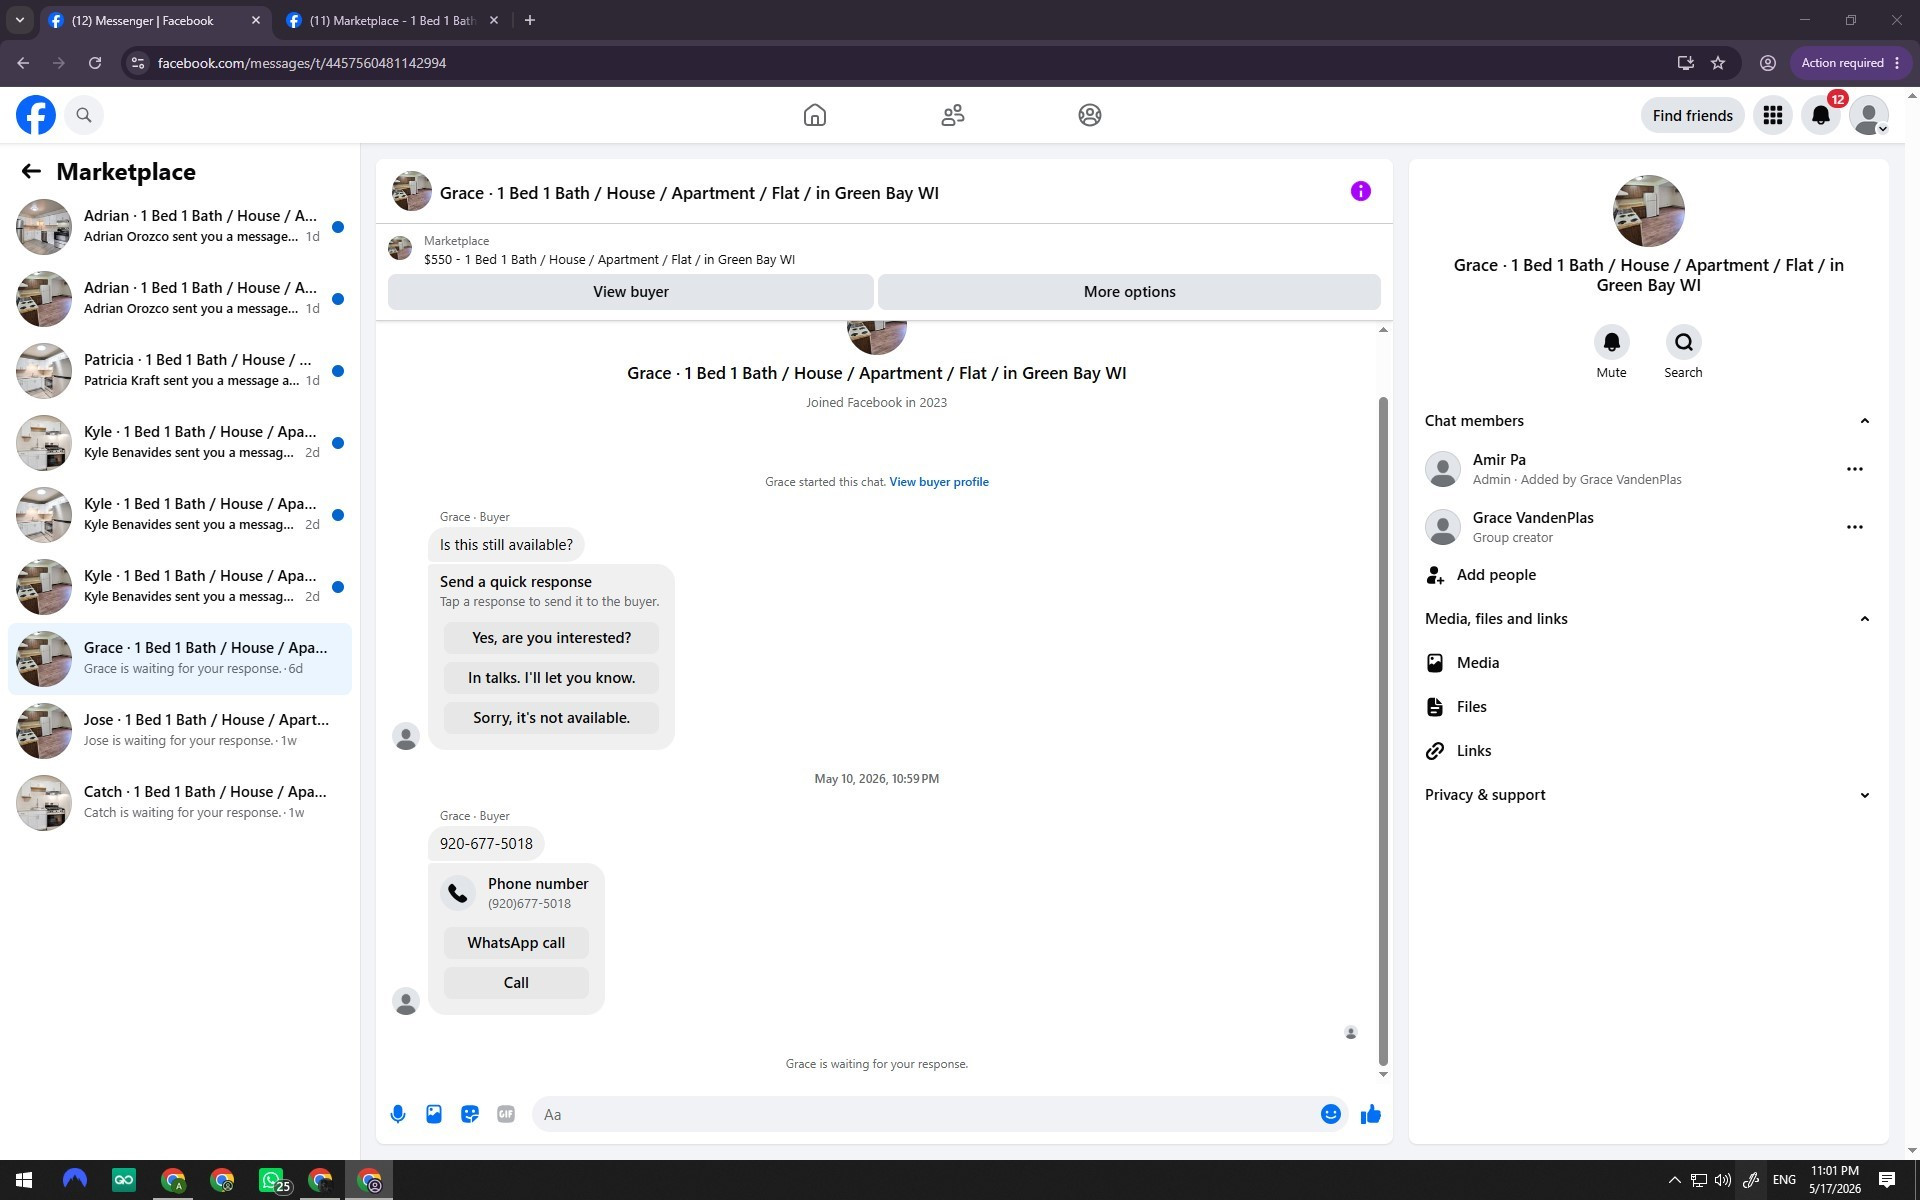Toggle the conversation information icon

[x=1360, y=191]
